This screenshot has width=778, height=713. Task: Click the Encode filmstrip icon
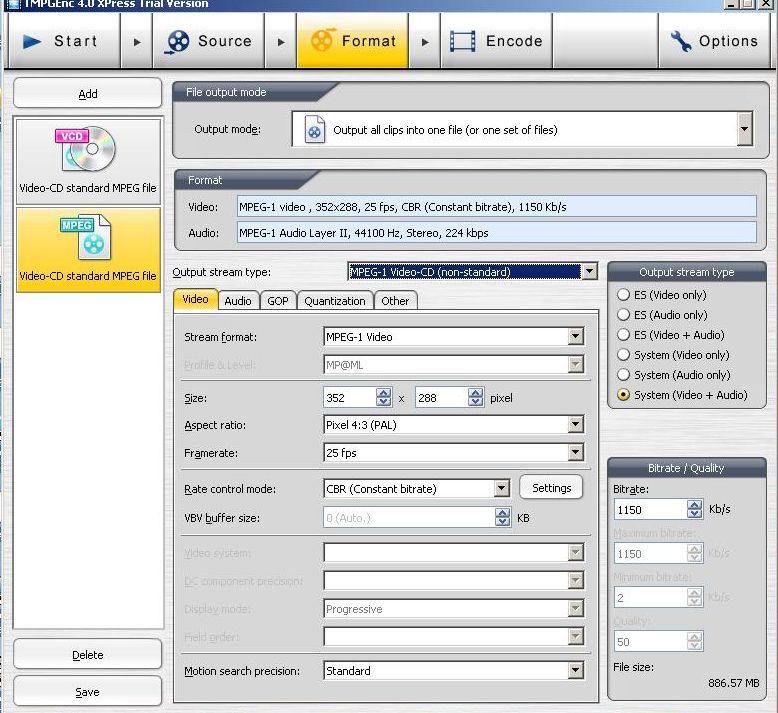462,41
